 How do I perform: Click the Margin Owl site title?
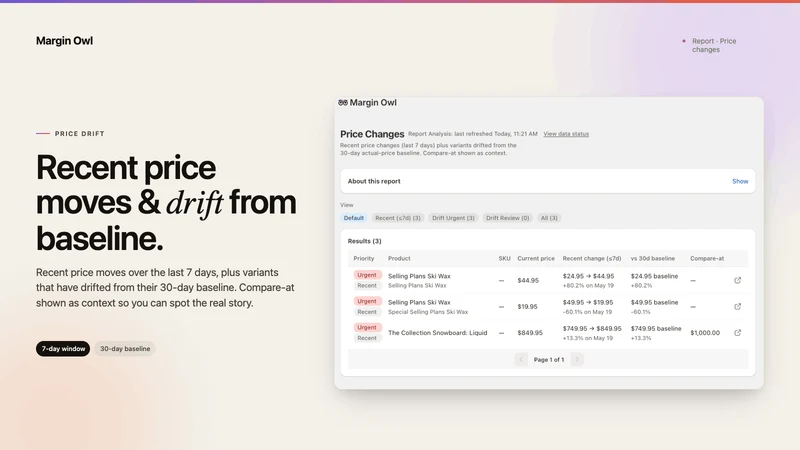[64, 41]
